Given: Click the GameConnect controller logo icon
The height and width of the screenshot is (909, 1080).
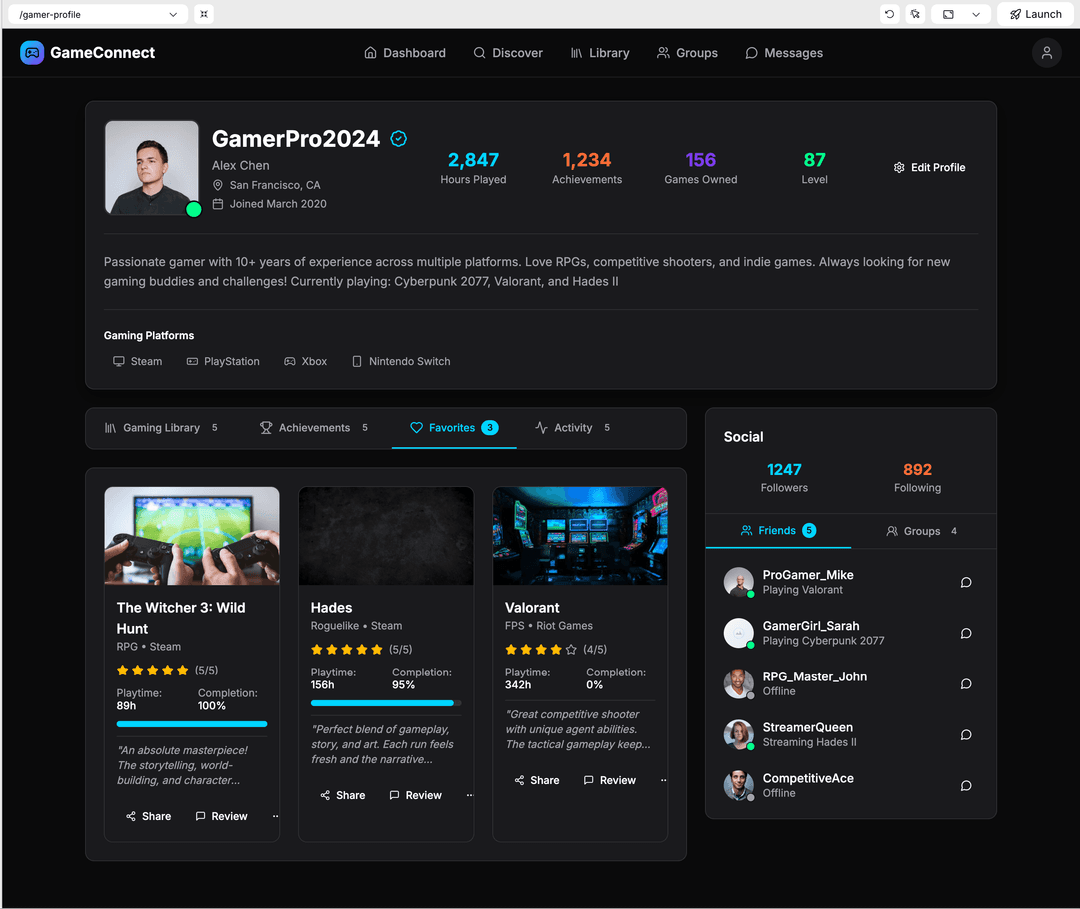Looking at the screenshot, I should point(32,53).
